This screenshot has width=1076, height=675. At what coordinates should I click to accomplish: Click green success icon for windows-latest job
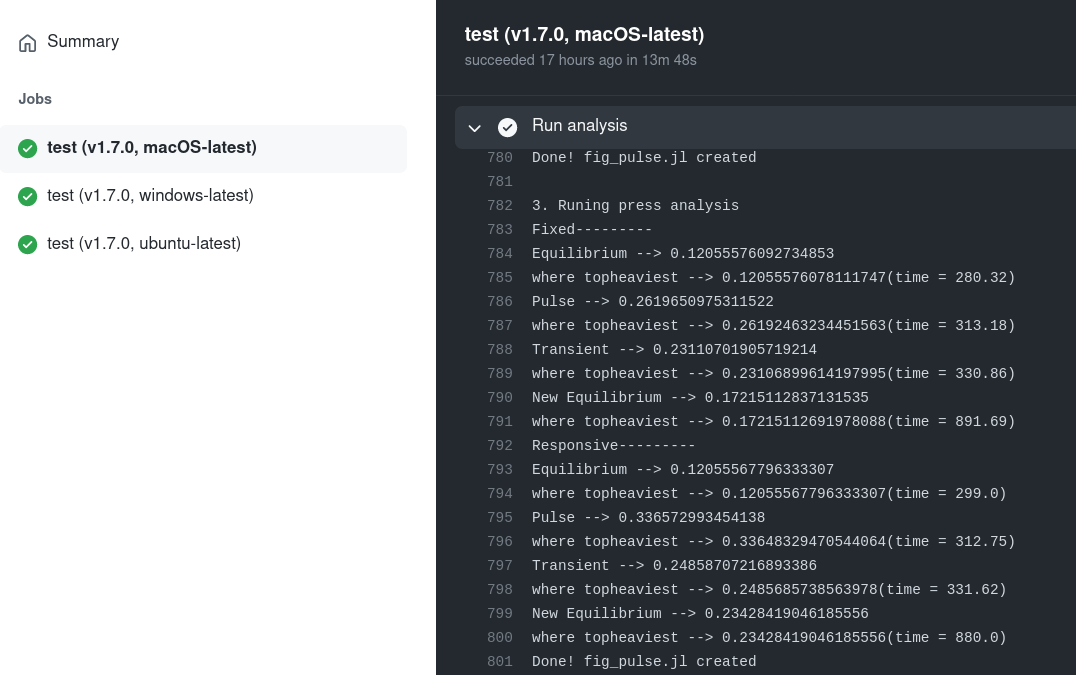[27, 196]
